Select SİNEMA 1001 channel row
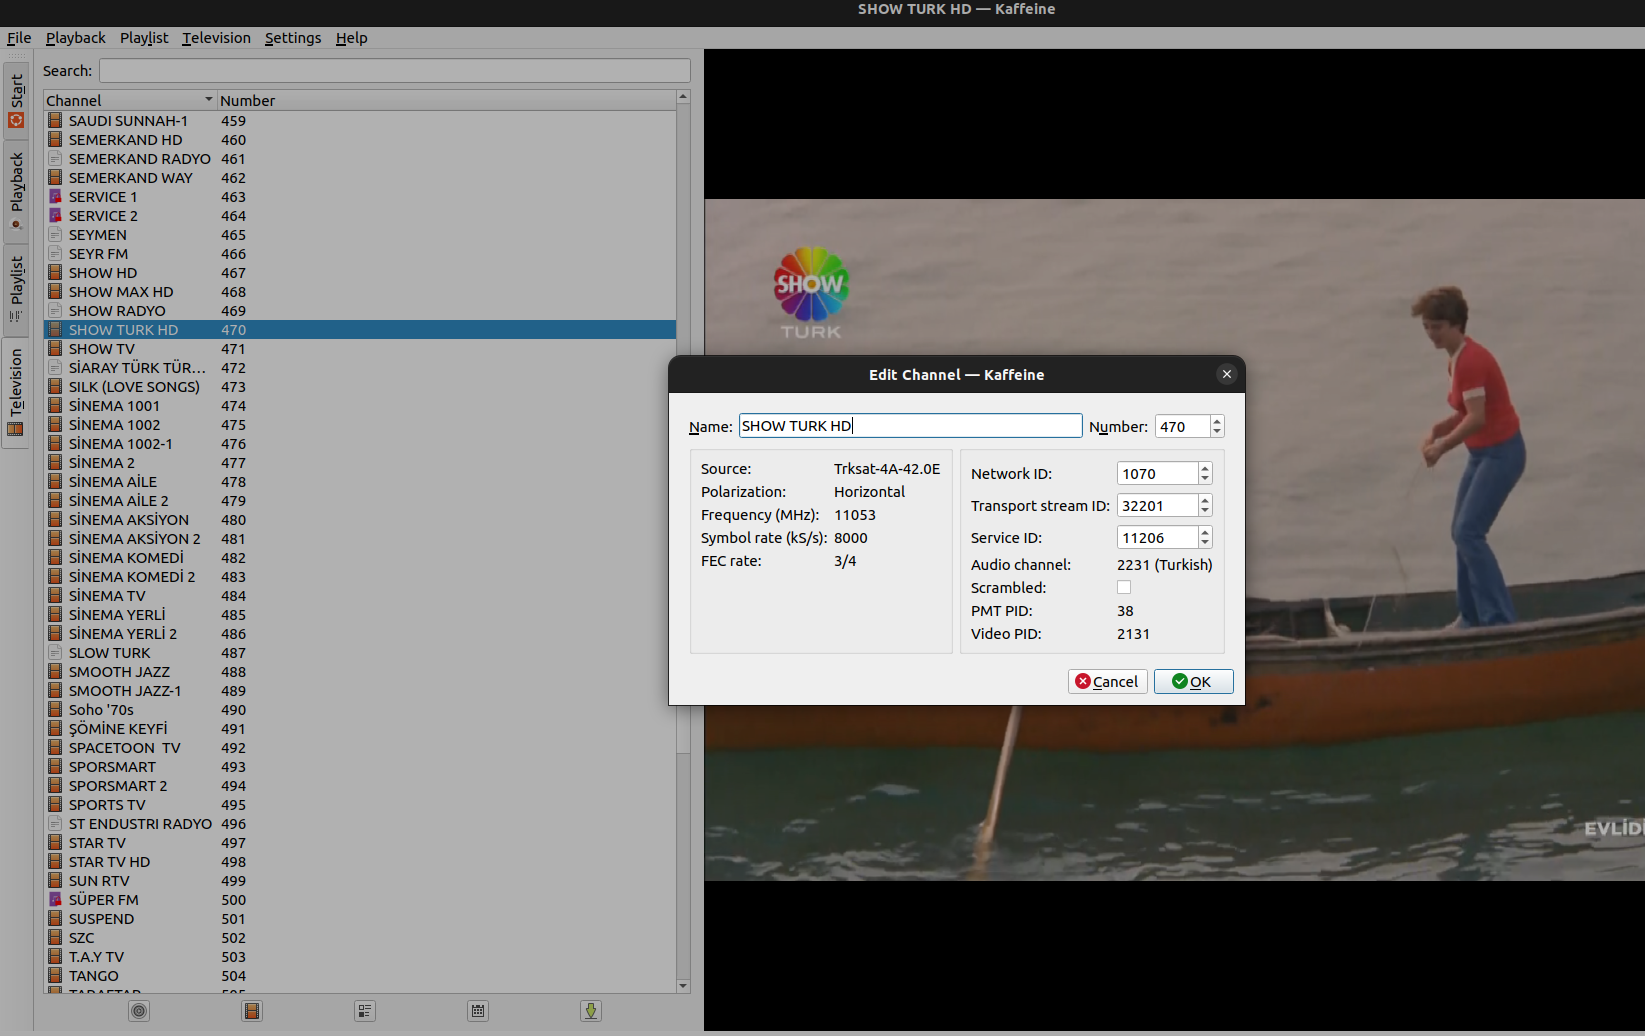 coord(360,405)
